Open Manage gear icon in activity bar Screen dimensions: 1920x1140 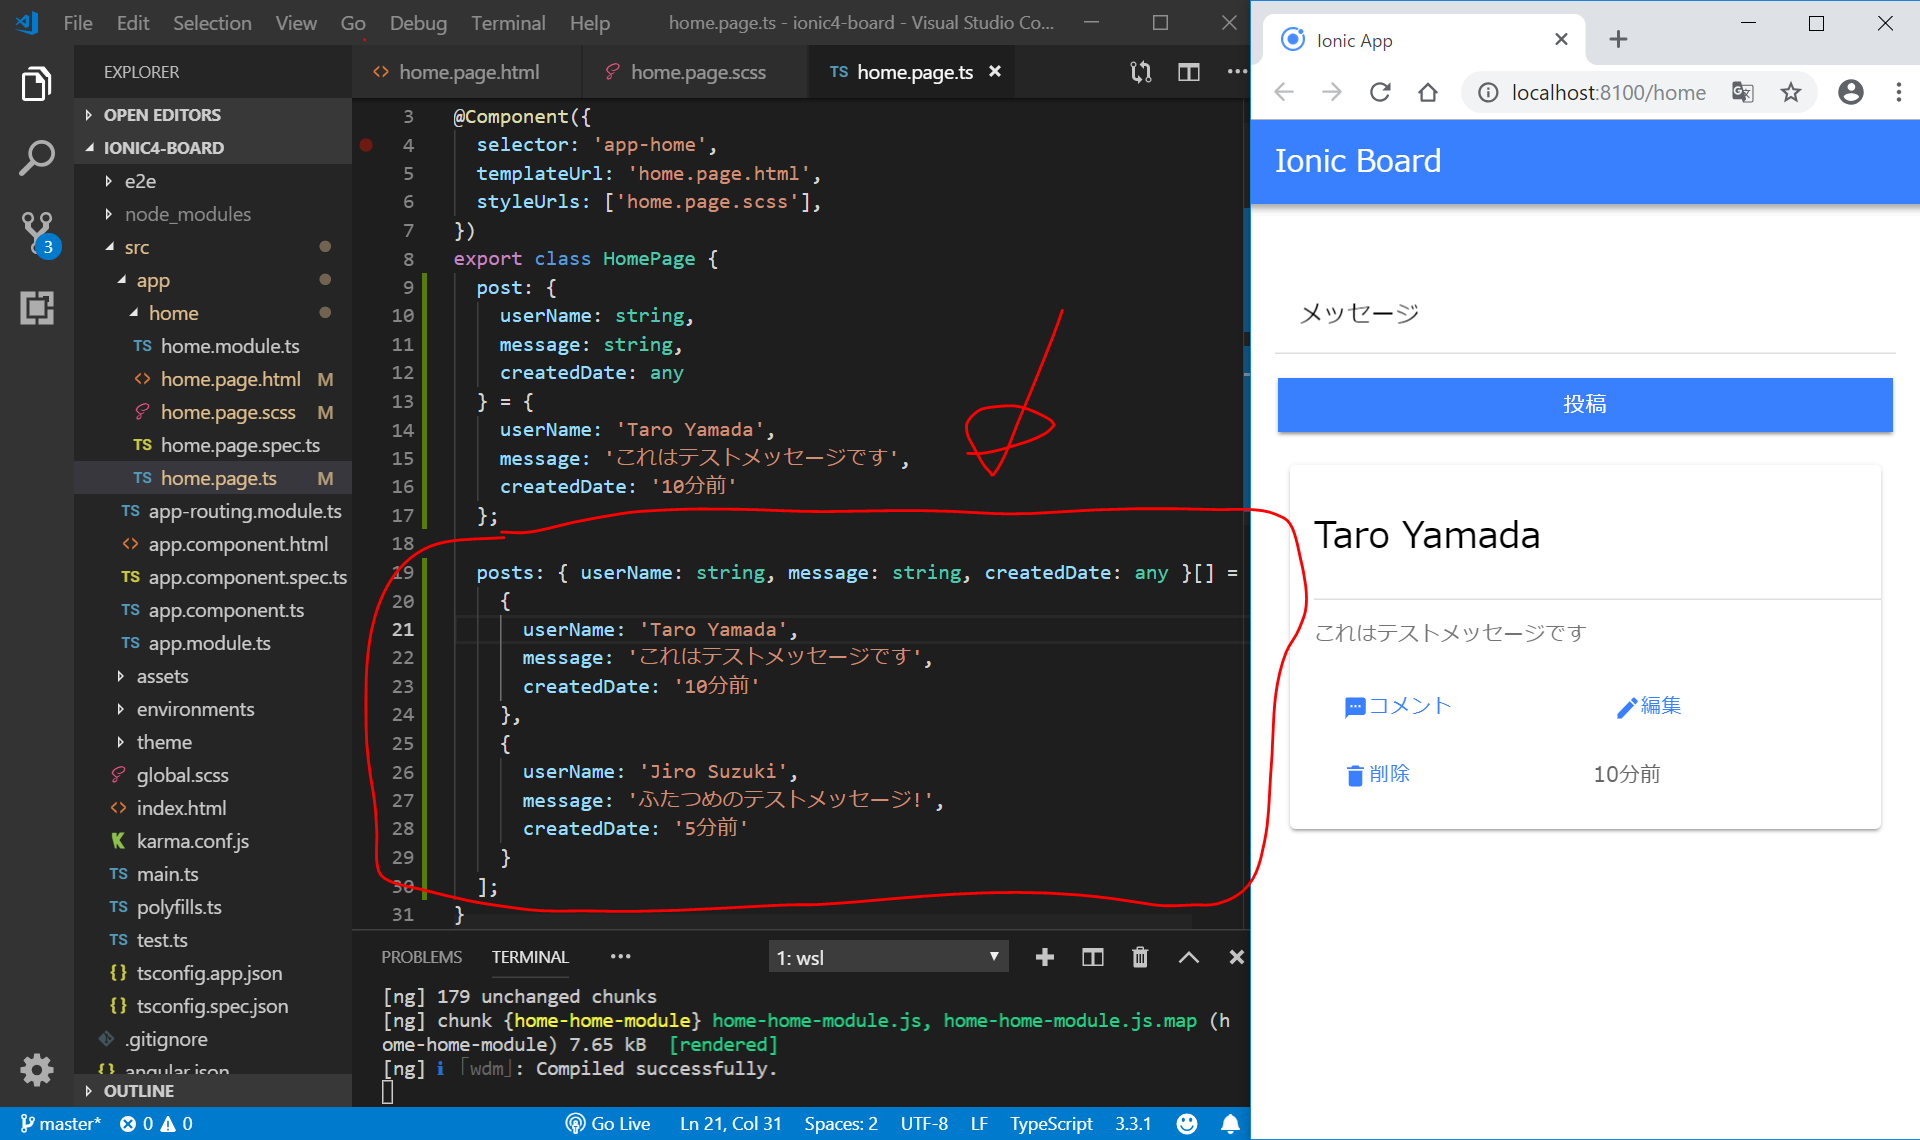click(x=37, y=1069)
